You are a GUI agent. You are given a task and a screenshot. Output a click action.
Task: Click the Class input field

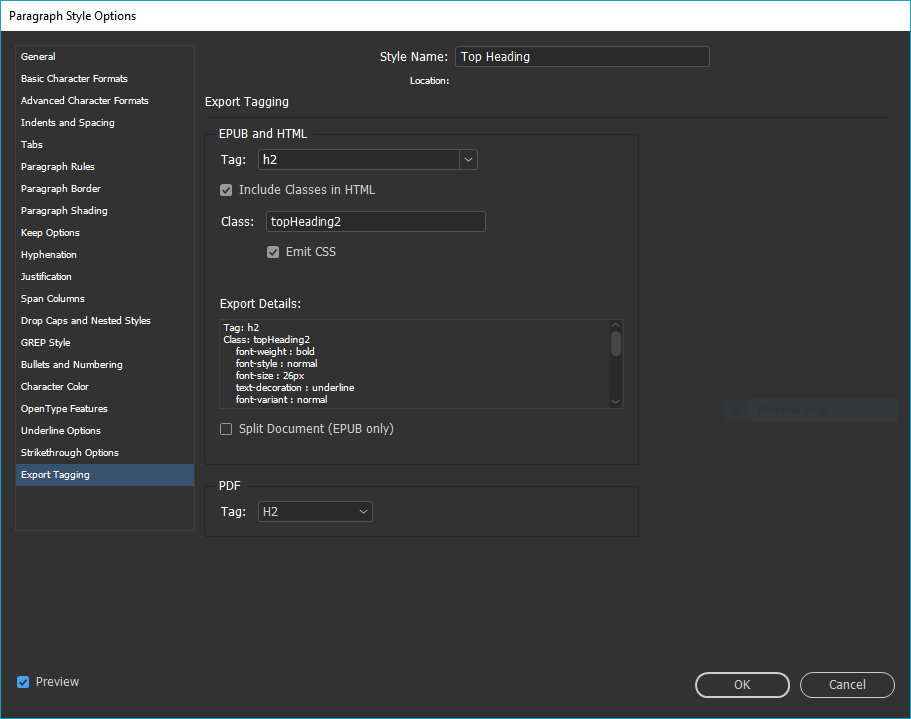coord(375,221)
